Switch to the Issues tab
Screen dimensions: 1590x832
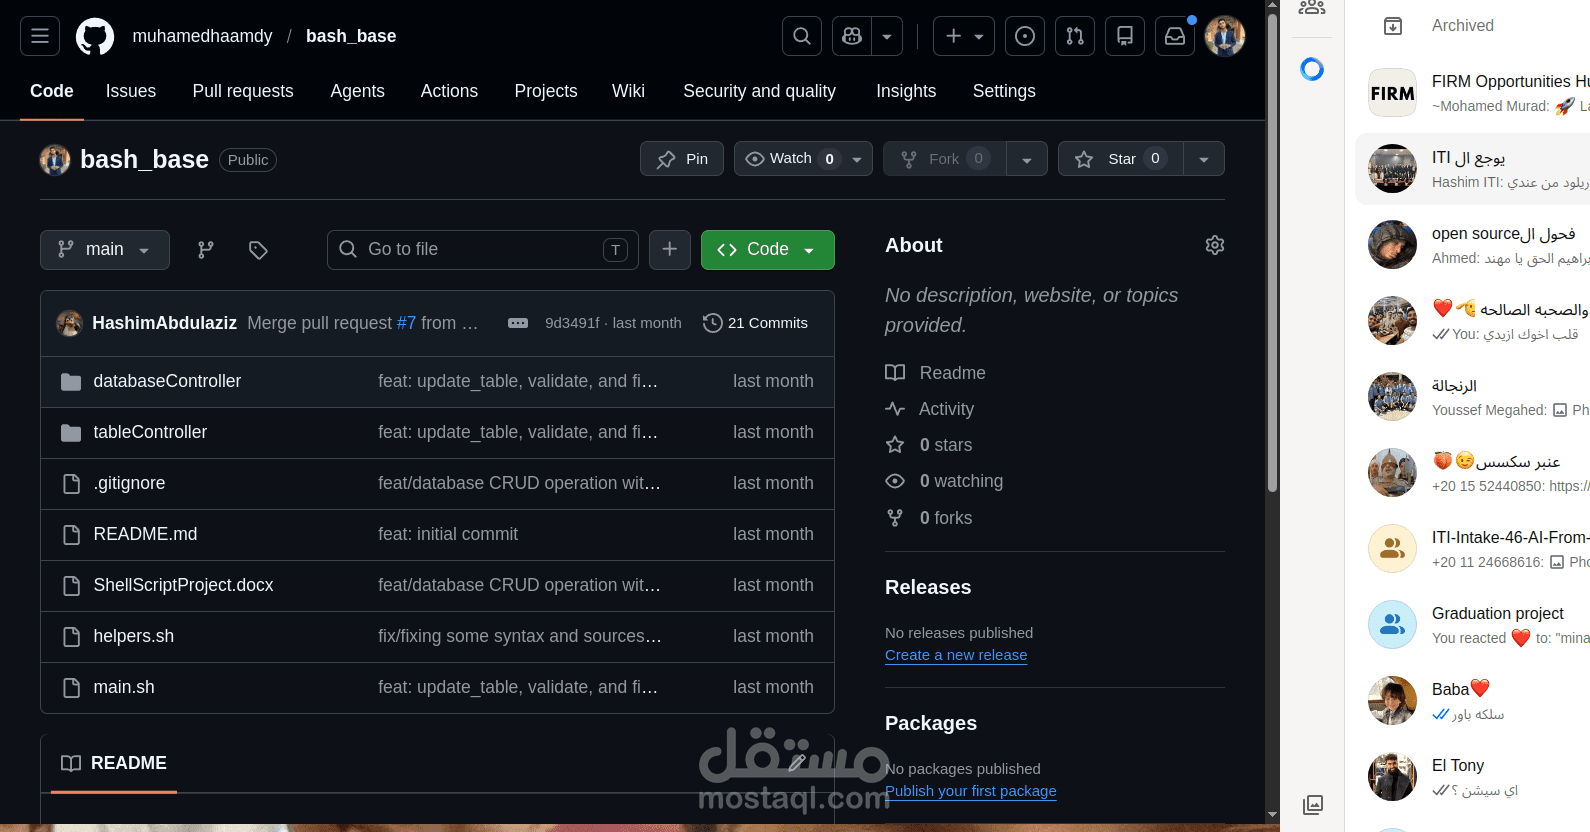click(131, 91)
